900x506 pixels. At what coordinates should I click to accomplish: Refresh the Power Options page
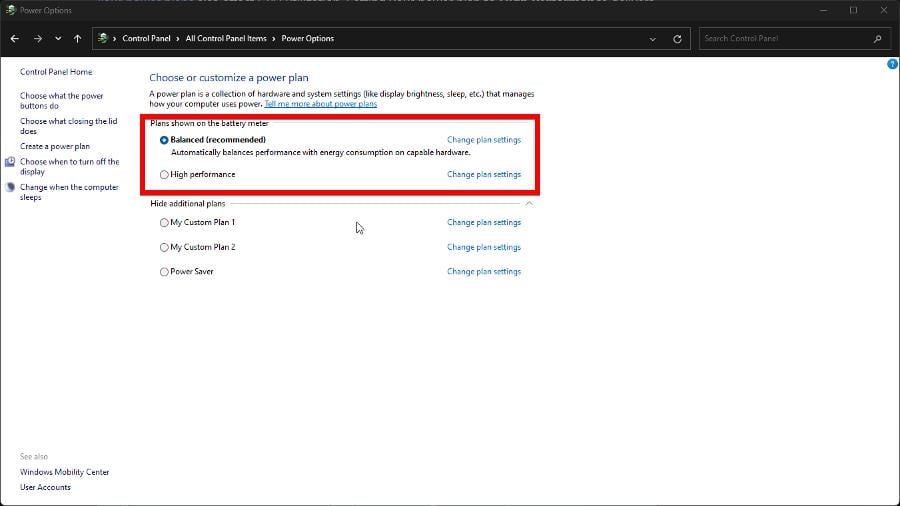(x=677, y=39)
